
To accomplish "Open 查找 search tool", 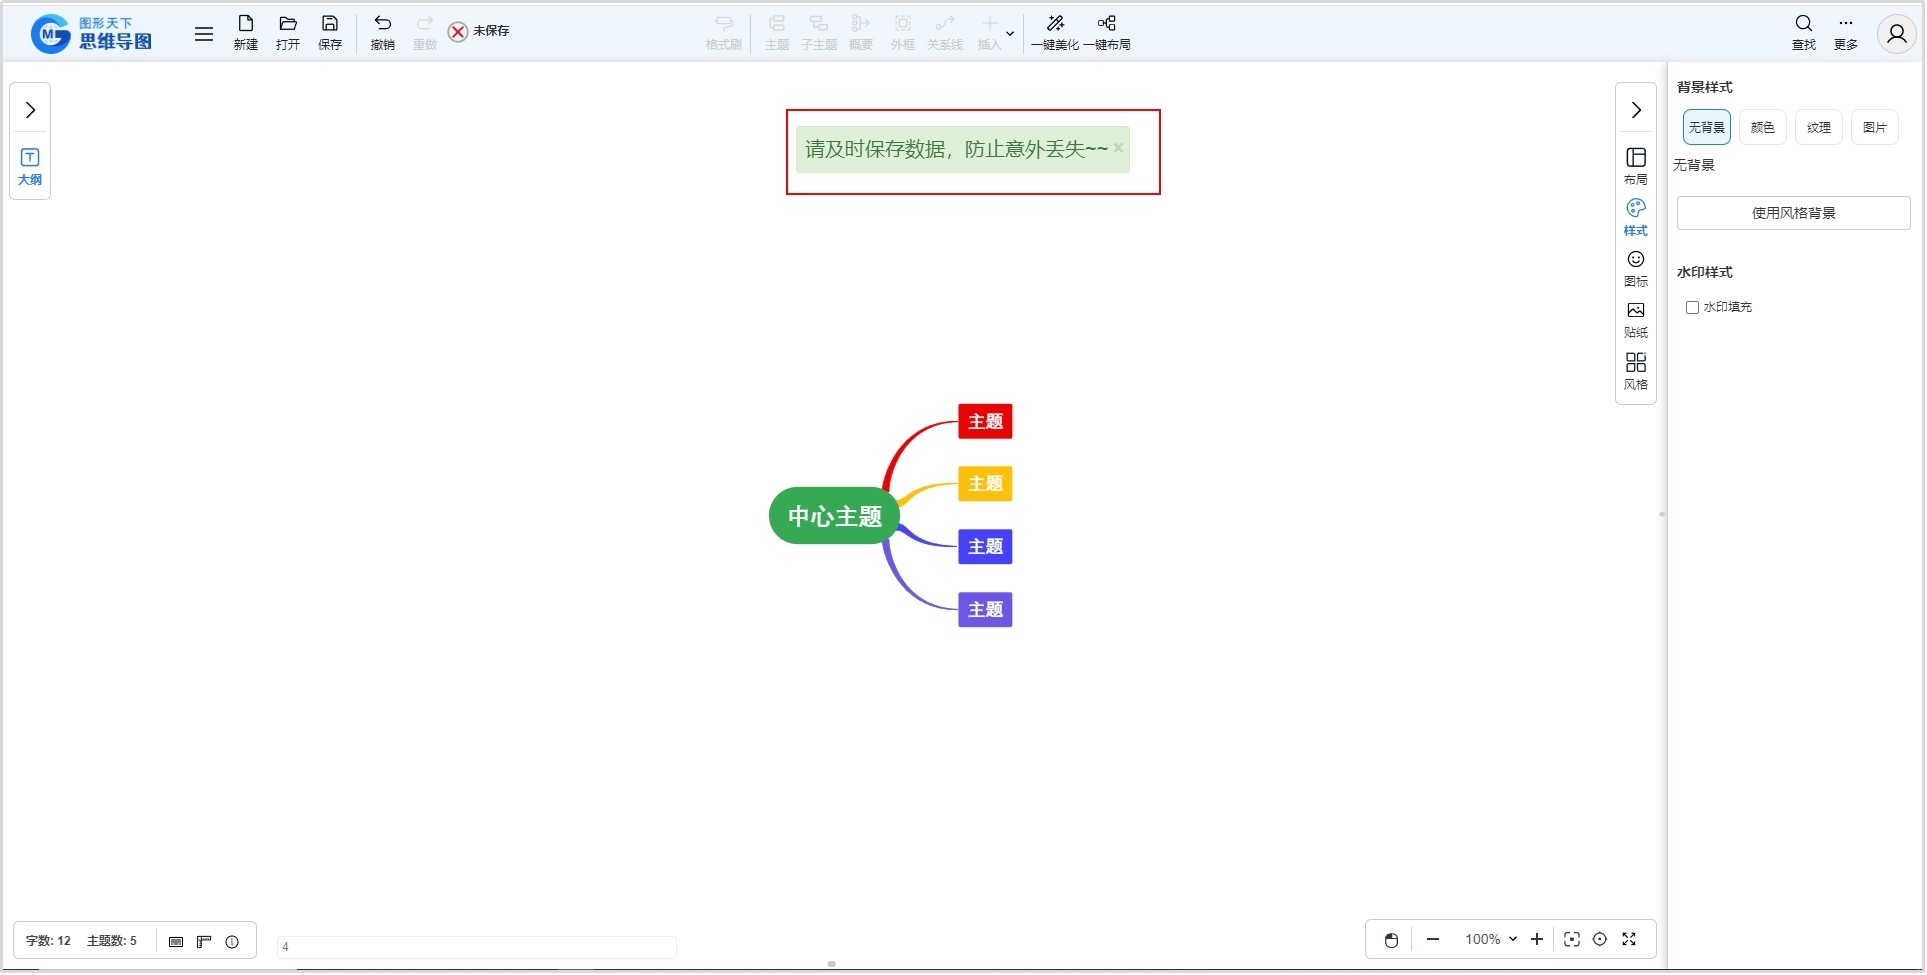I will click(x=1804, y=33).
